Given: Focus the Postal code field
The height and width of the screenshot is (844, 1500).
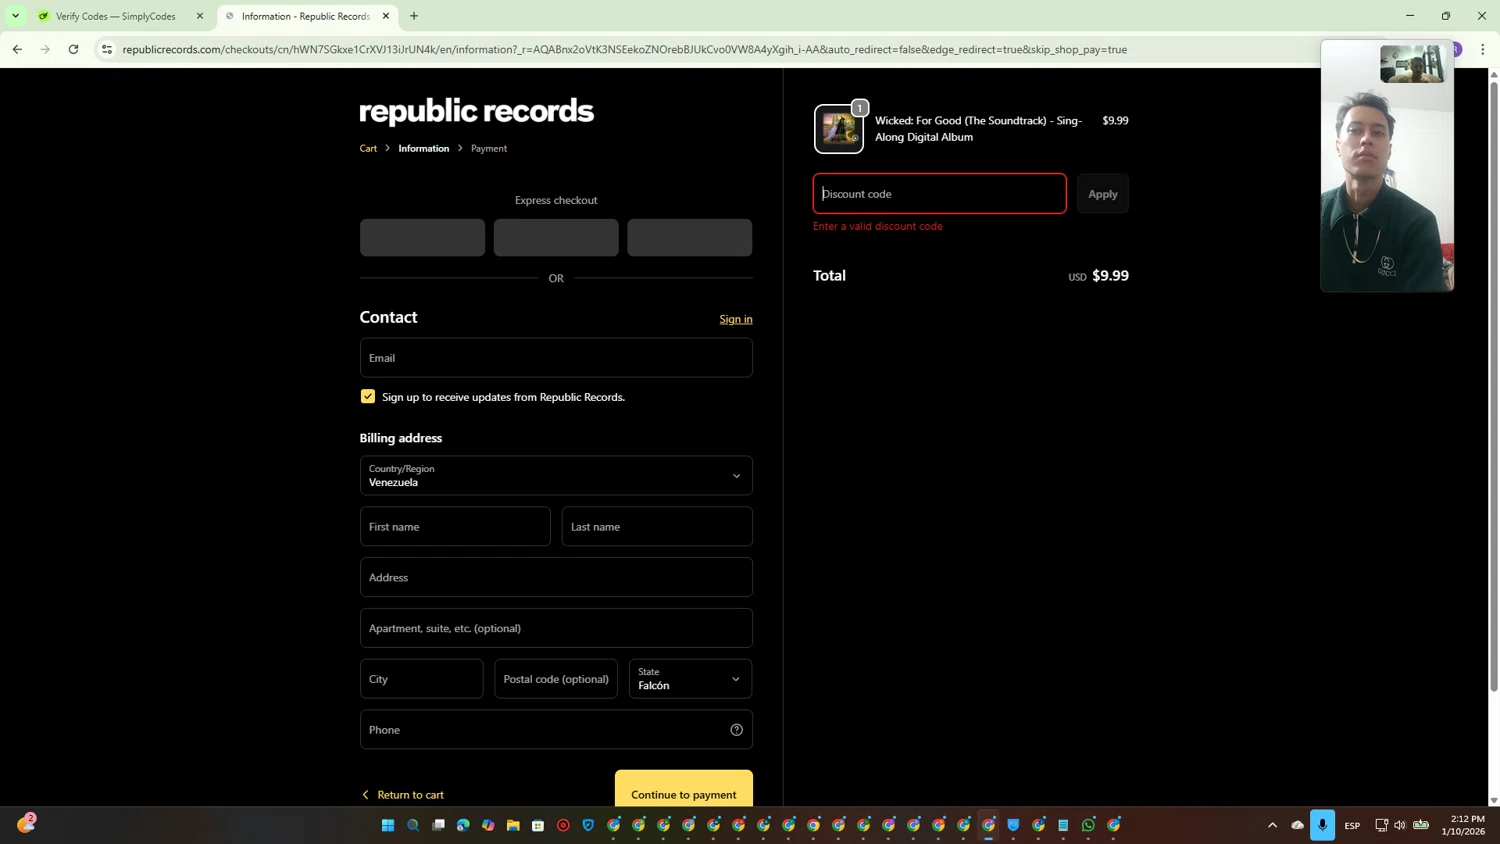Looking at the screenshot, I should 556,679.
